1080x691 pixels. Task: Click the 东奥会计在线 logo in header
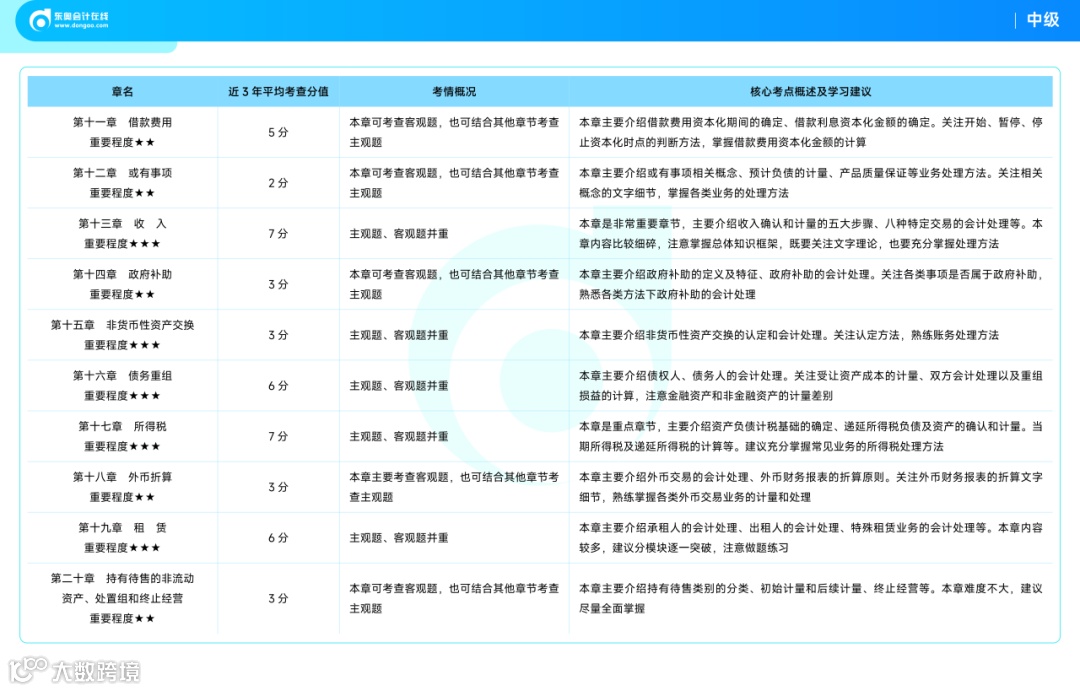click(69, 20)
